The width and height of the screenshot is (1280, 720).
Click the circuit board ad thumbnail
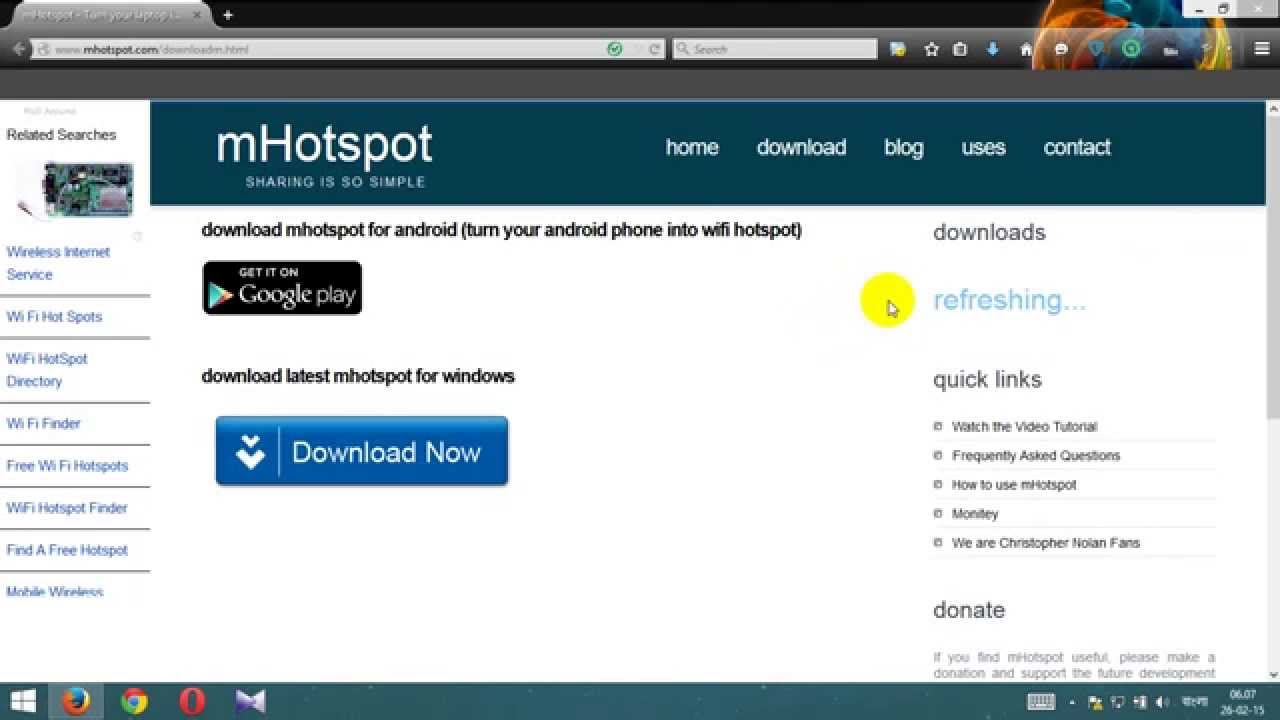(77, 190)
